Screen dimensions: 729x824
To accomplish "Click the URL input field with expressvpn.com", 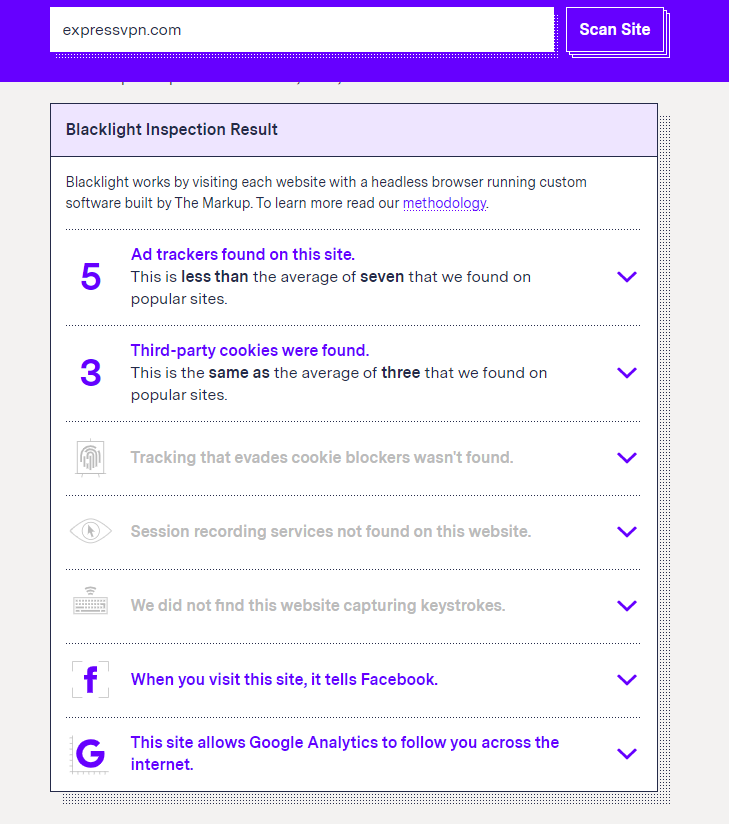I will (x=301, y=30).
